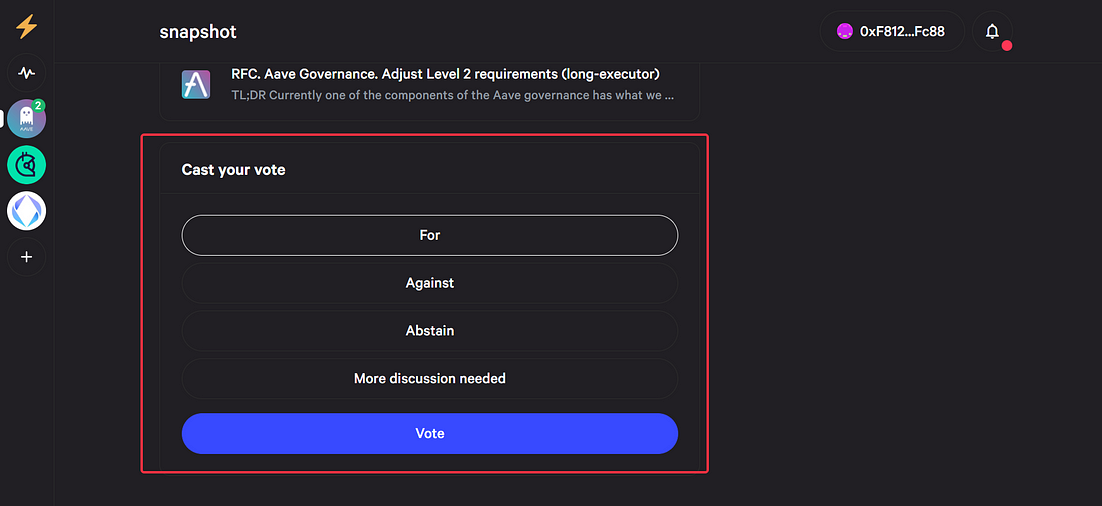Click the plus icon to add space
Screen dimensions: 1102x506
tap(27, 257)
